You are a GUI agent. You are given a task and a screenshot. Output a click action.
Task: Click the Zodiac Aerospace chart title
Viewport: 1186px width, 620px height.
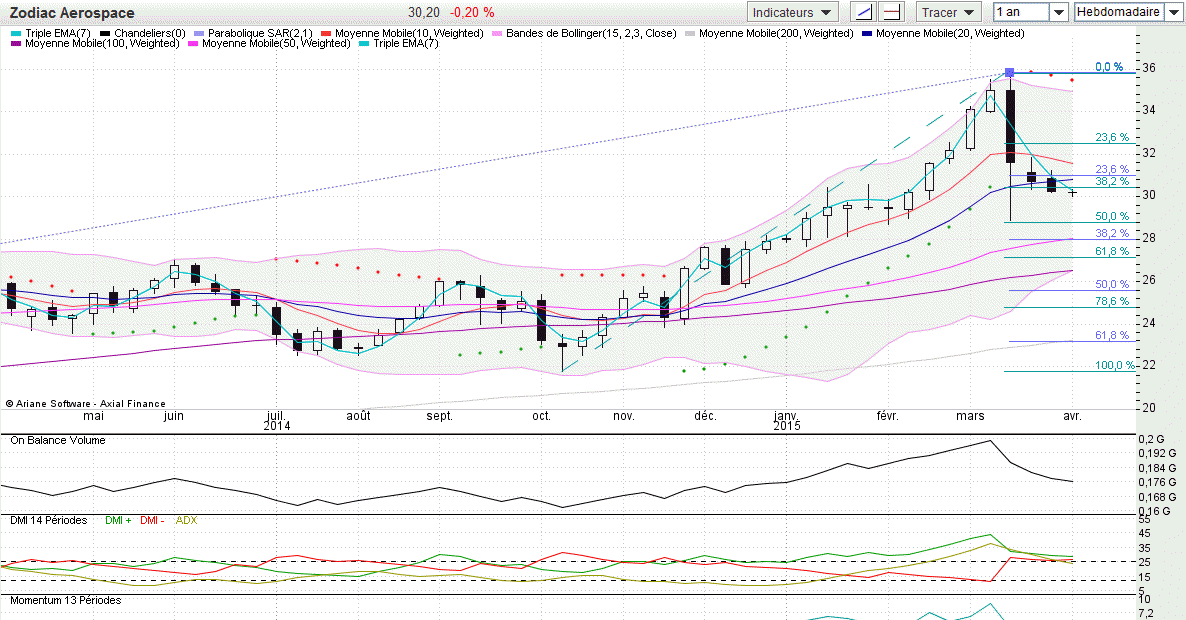[72, 13]
